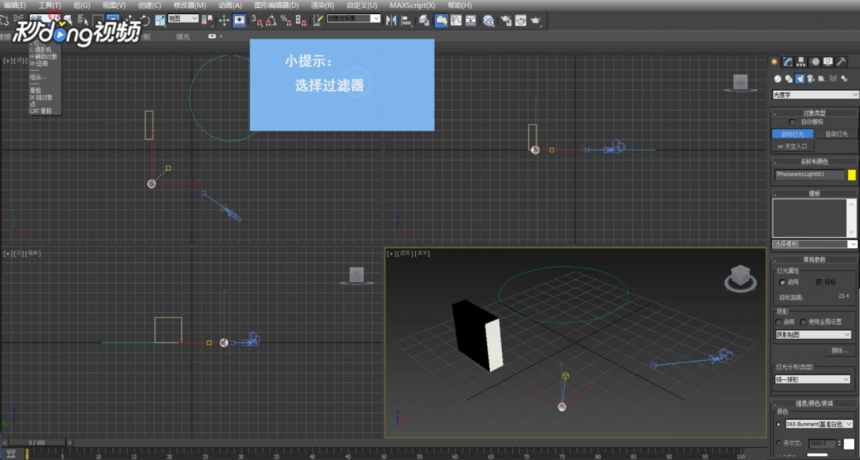Viewport: 860px width, 460px height.
Task: Open the Motion command panel tab
Action: 815,62
